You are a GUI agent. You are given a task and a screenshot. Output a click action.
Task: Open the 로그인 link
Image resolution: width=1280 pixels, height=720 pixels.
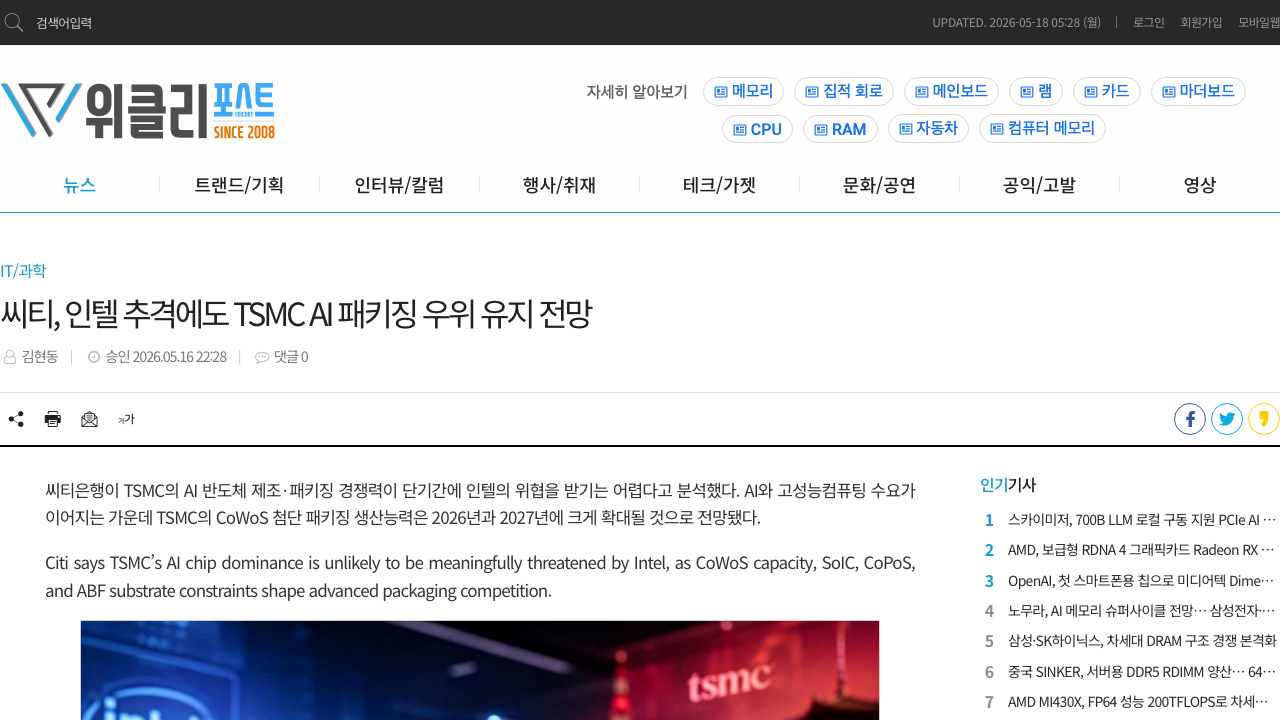1149,22
